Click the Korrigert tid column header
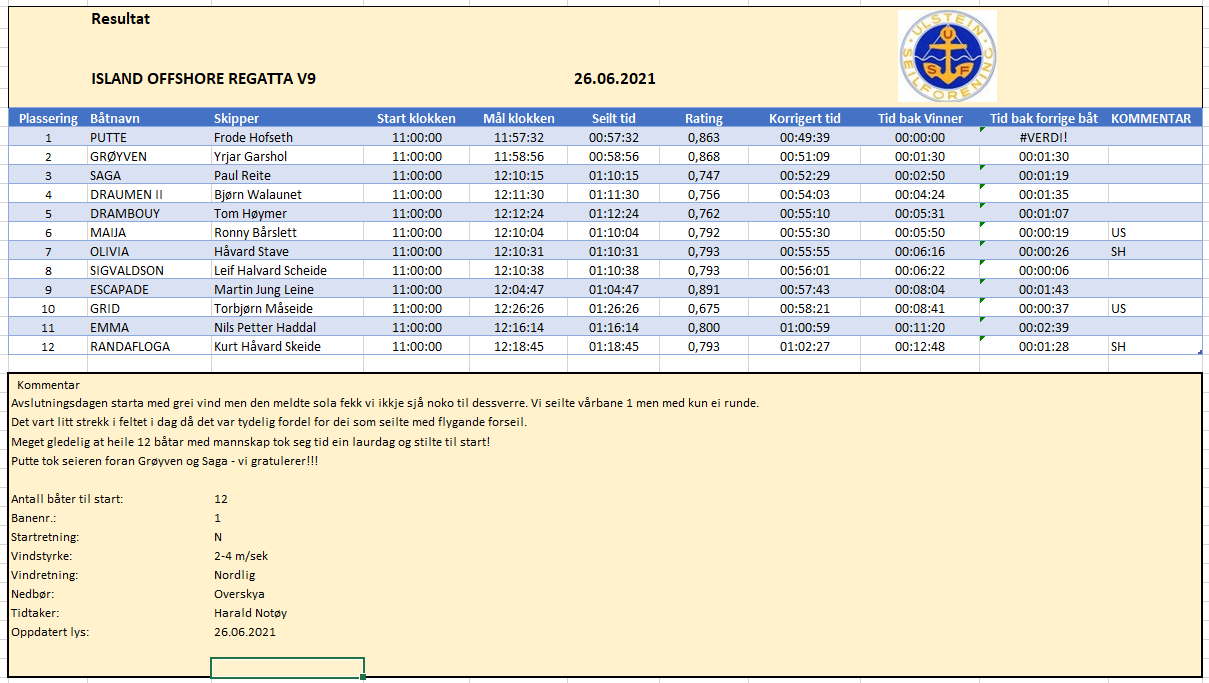 [x=804, y=118]
